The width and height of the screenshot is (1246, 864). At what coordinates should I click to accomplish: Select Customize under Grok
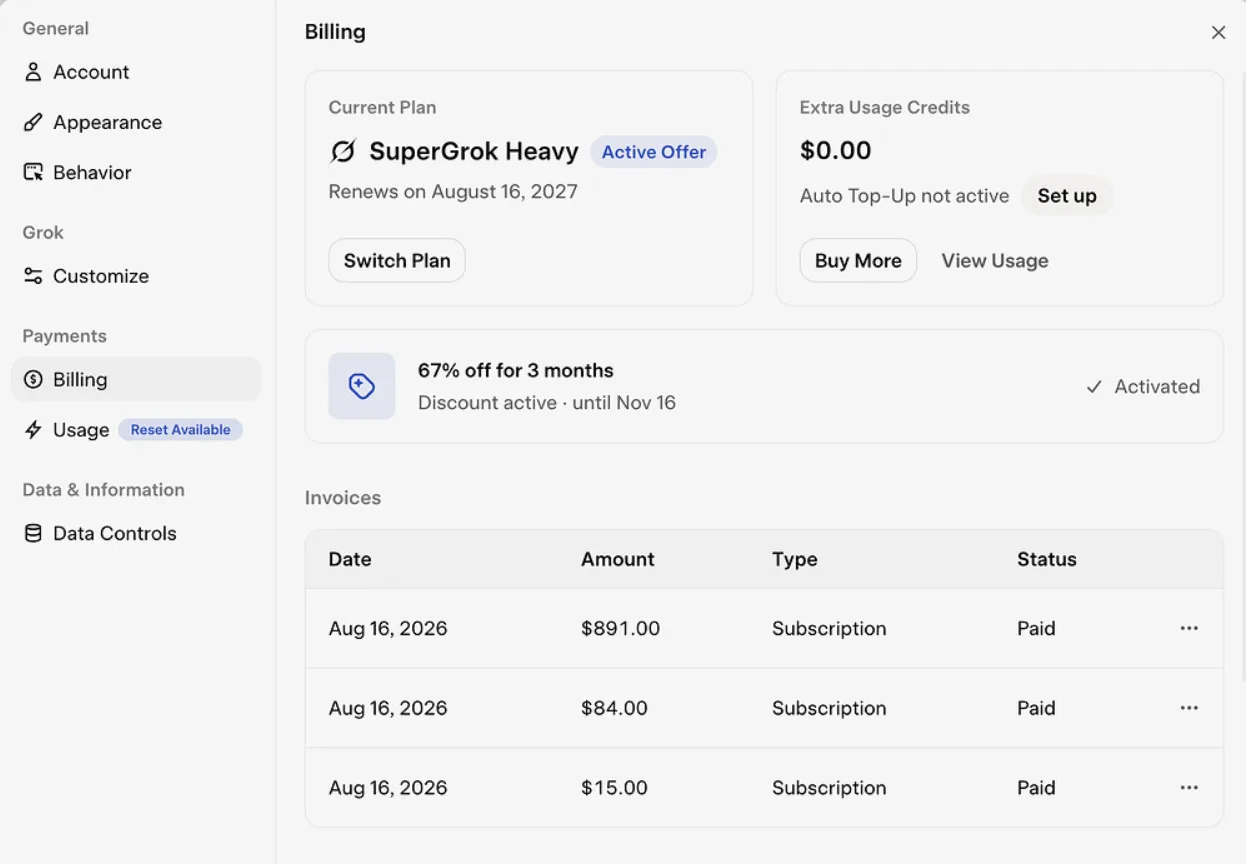136,276
